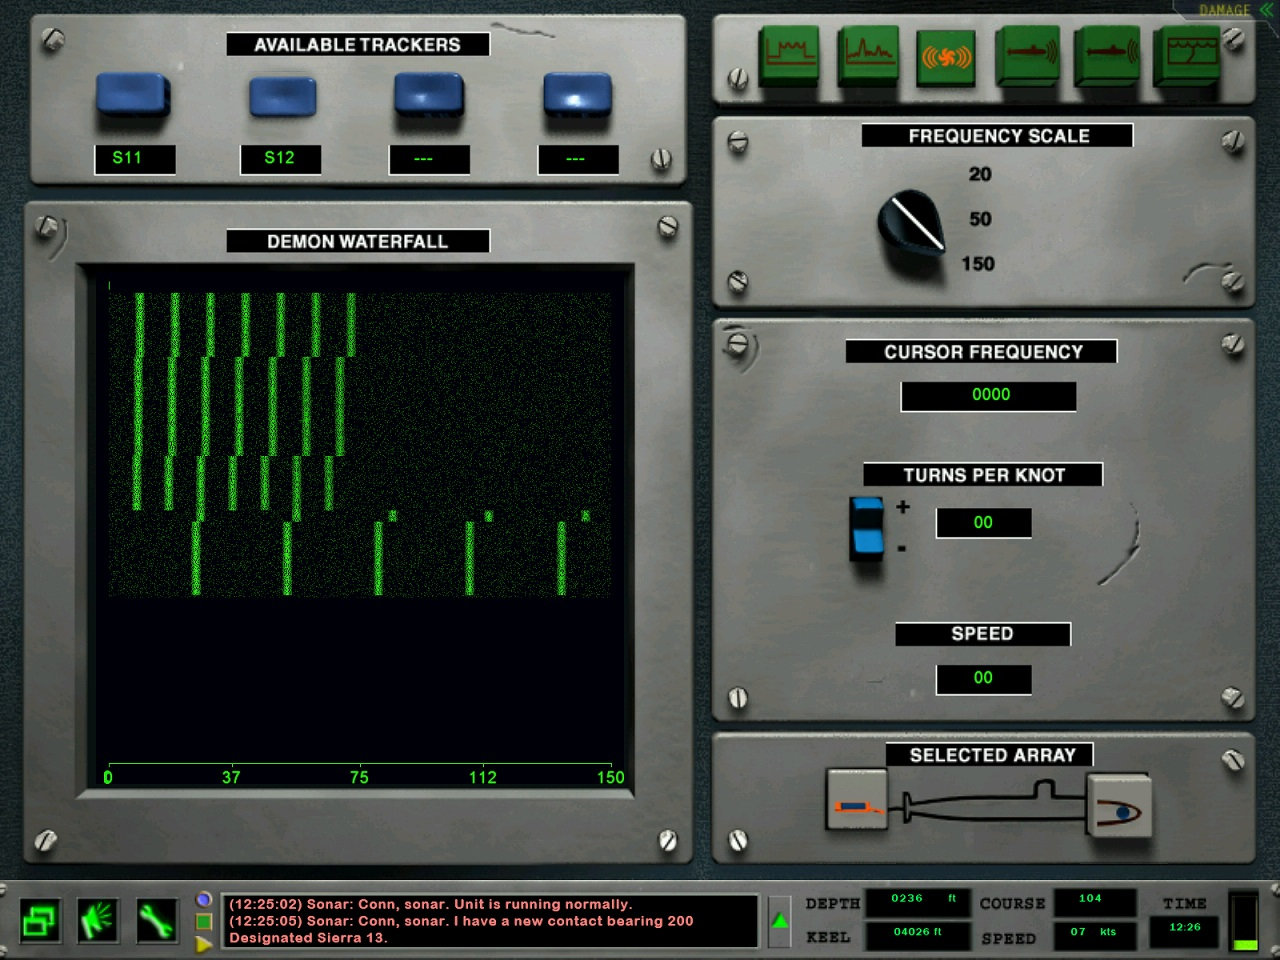Click the S12 tracker label
The image size is (1280, 960).
[281, 158]
